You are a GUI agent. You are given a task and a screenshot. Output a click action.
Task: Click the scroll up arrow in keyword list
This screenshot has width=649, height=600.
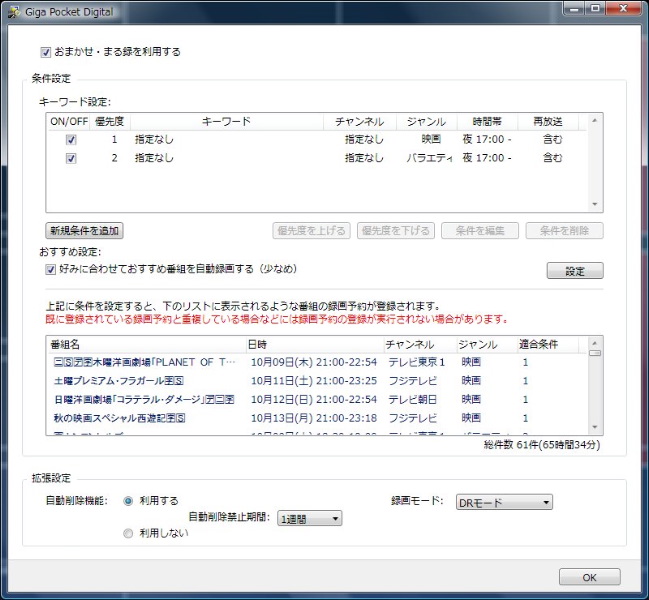pyautogui.click(x=596, y=121)
